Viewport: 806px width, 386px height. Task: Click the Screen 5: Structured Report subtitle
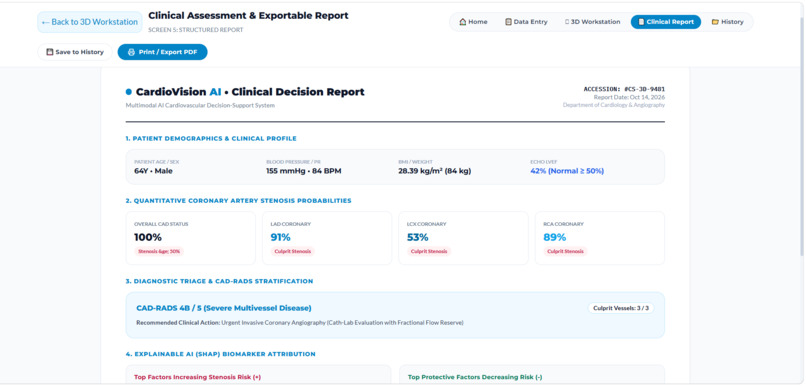(196, 30)
